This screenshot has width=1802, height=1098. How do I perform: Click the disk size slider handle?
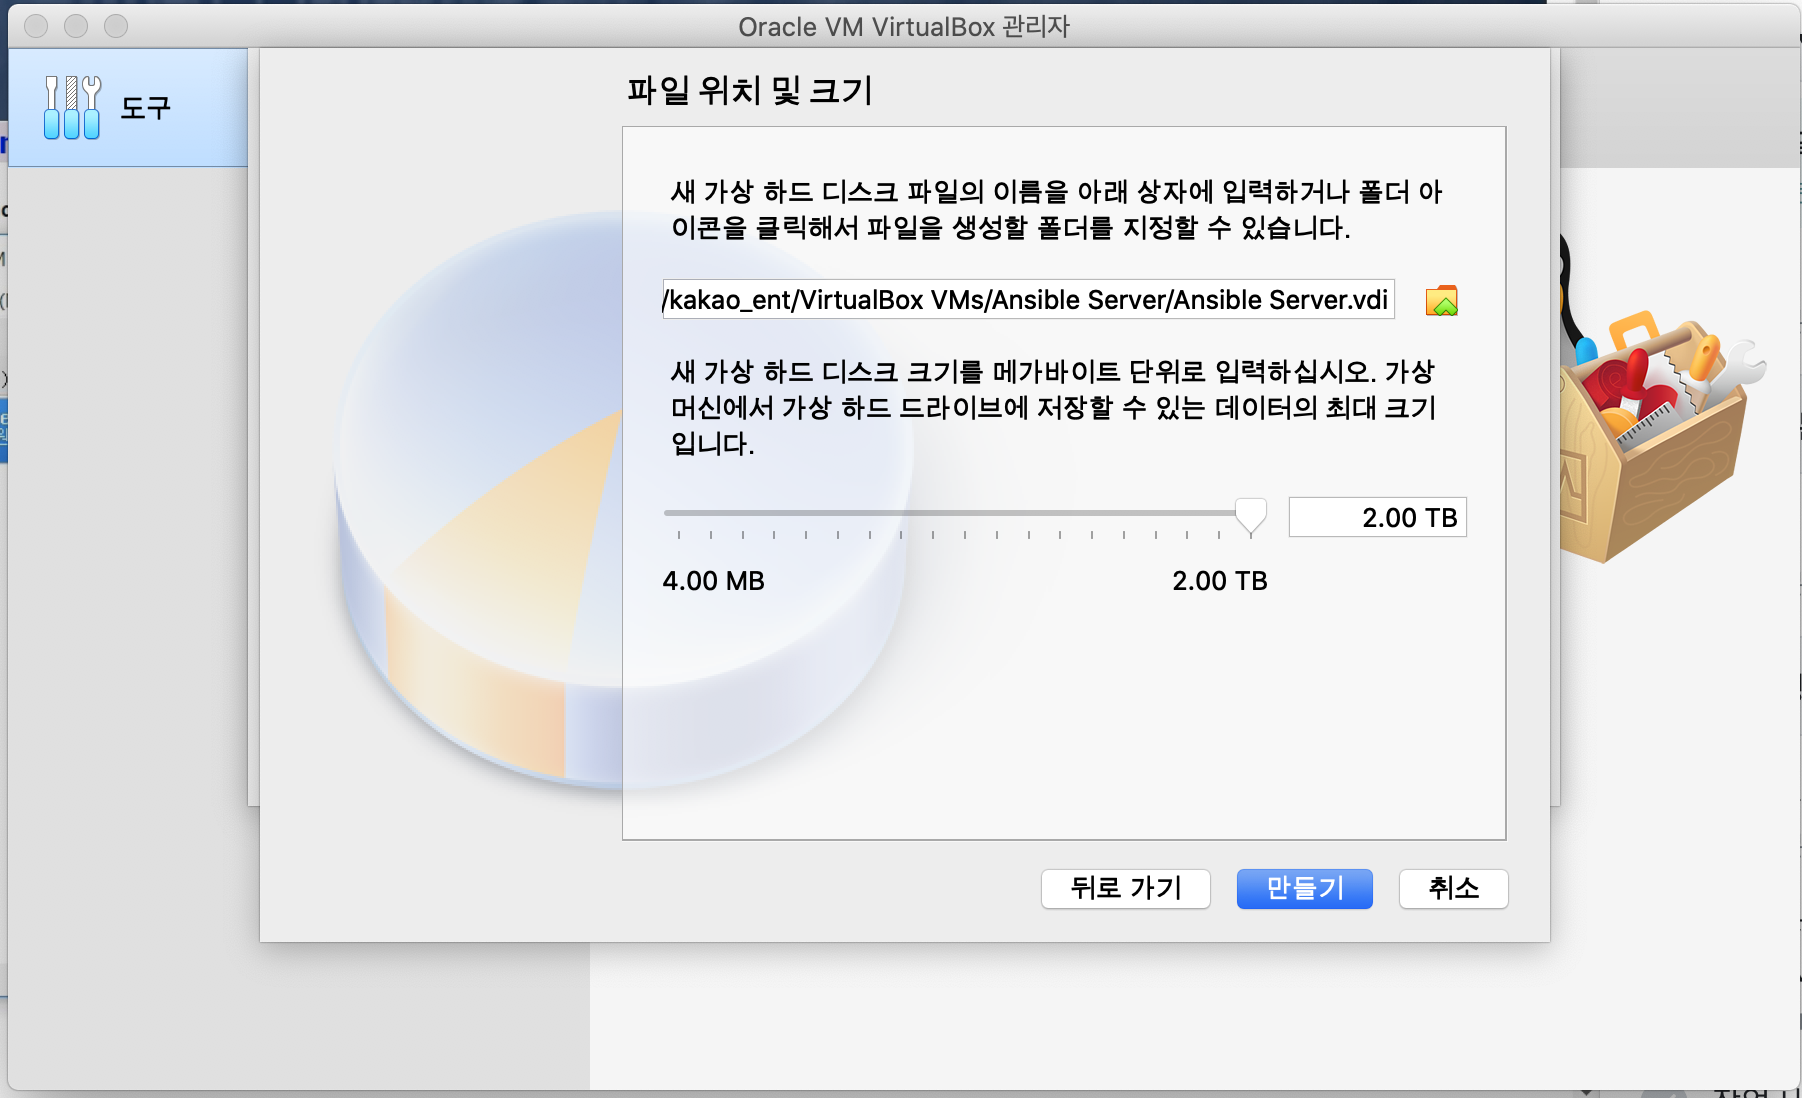[x=1250, y=516]
